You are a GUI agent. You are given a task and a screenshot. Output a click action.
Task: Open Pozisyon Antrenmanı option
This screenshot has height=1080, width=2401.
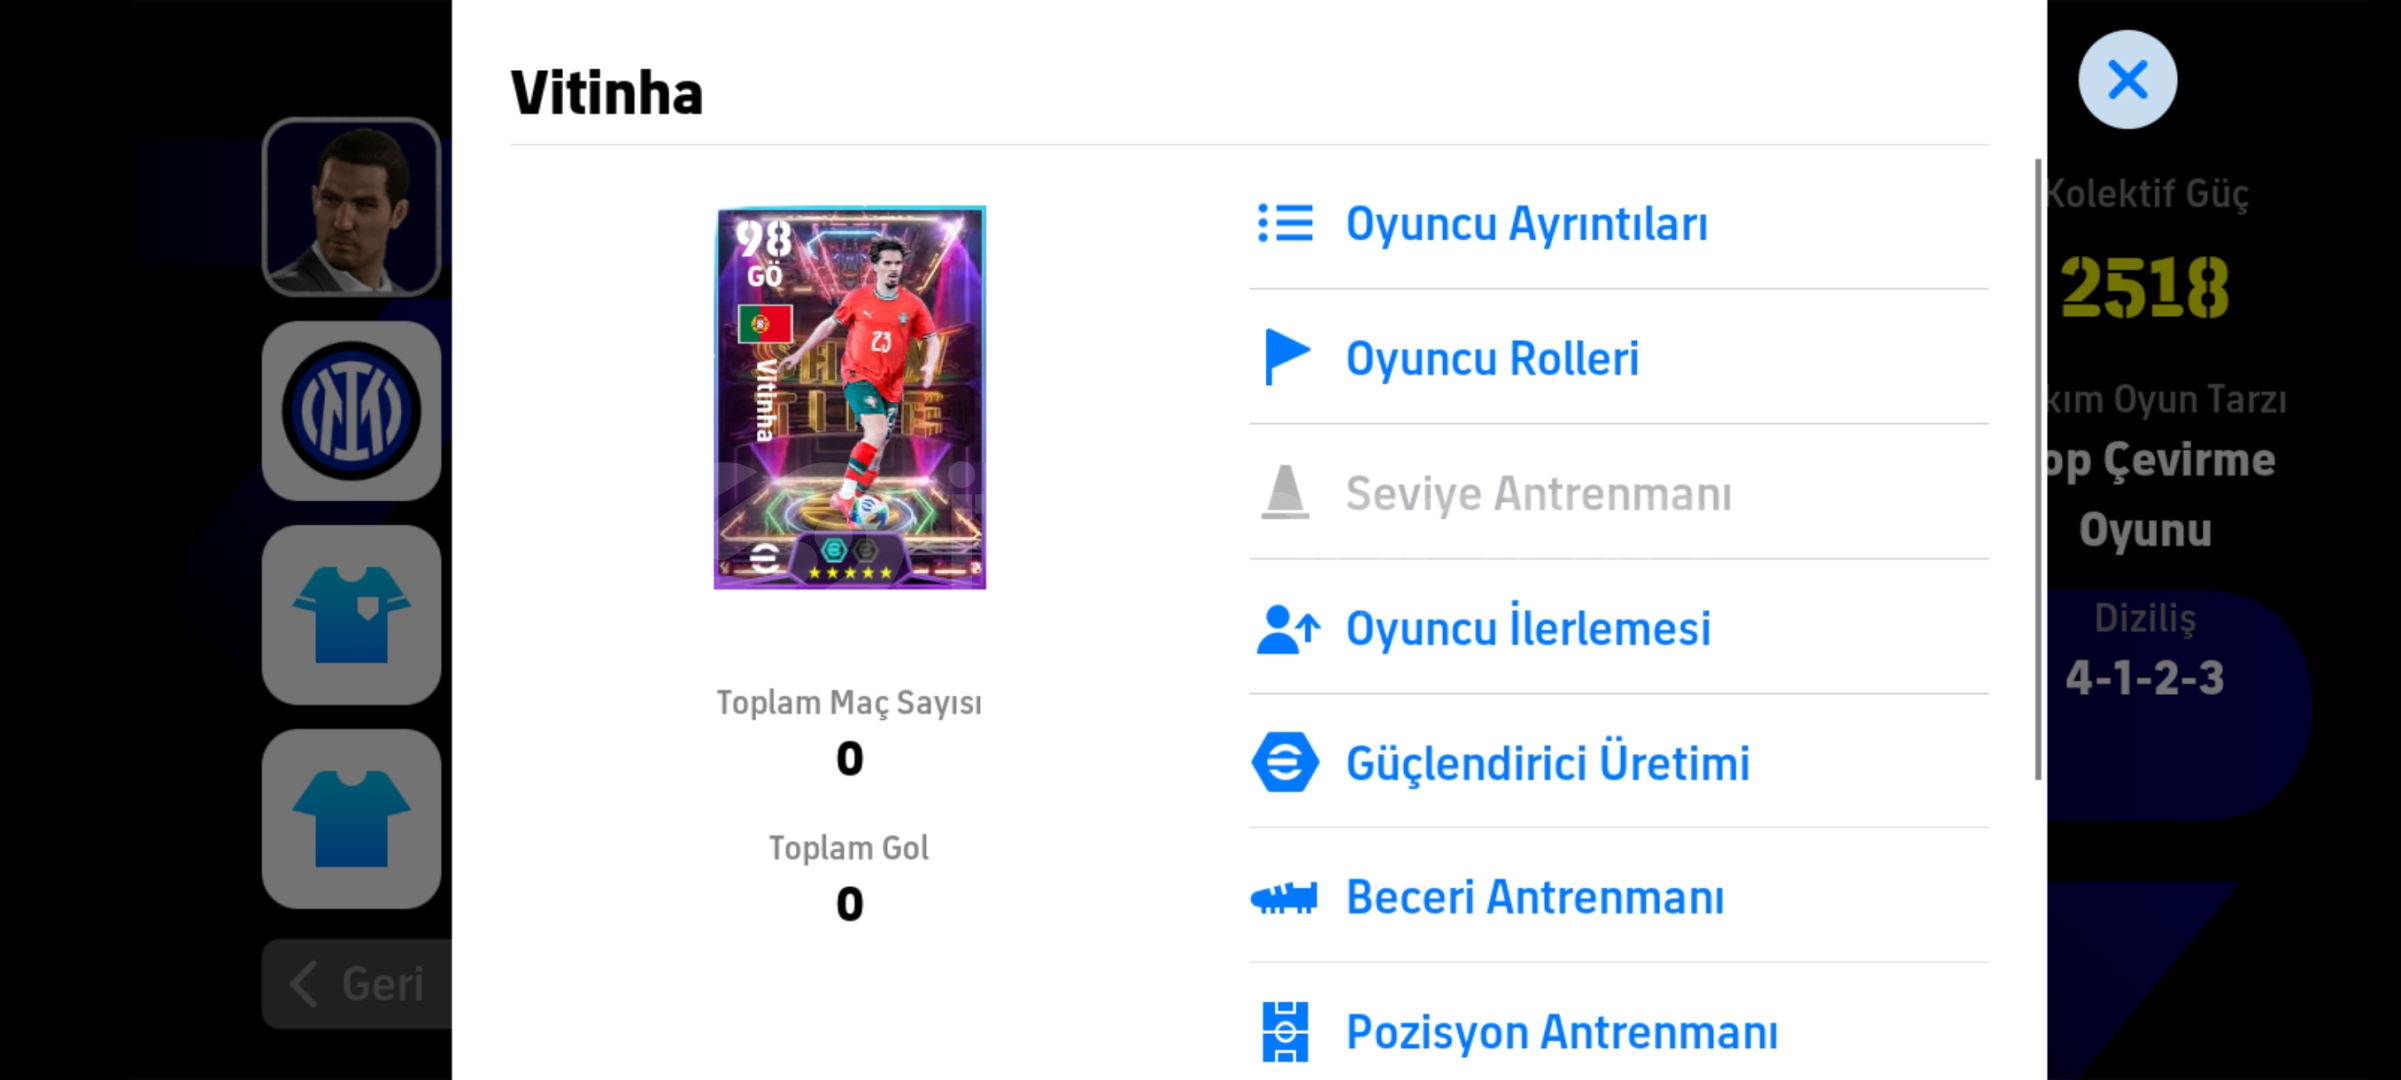point(1619,1030)
